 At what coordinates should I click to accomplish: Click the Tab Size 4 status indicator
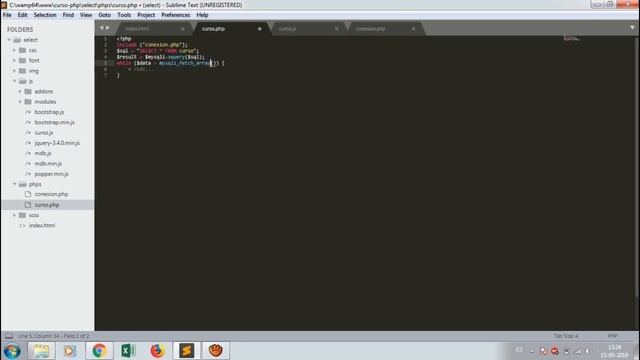(566, 336)
